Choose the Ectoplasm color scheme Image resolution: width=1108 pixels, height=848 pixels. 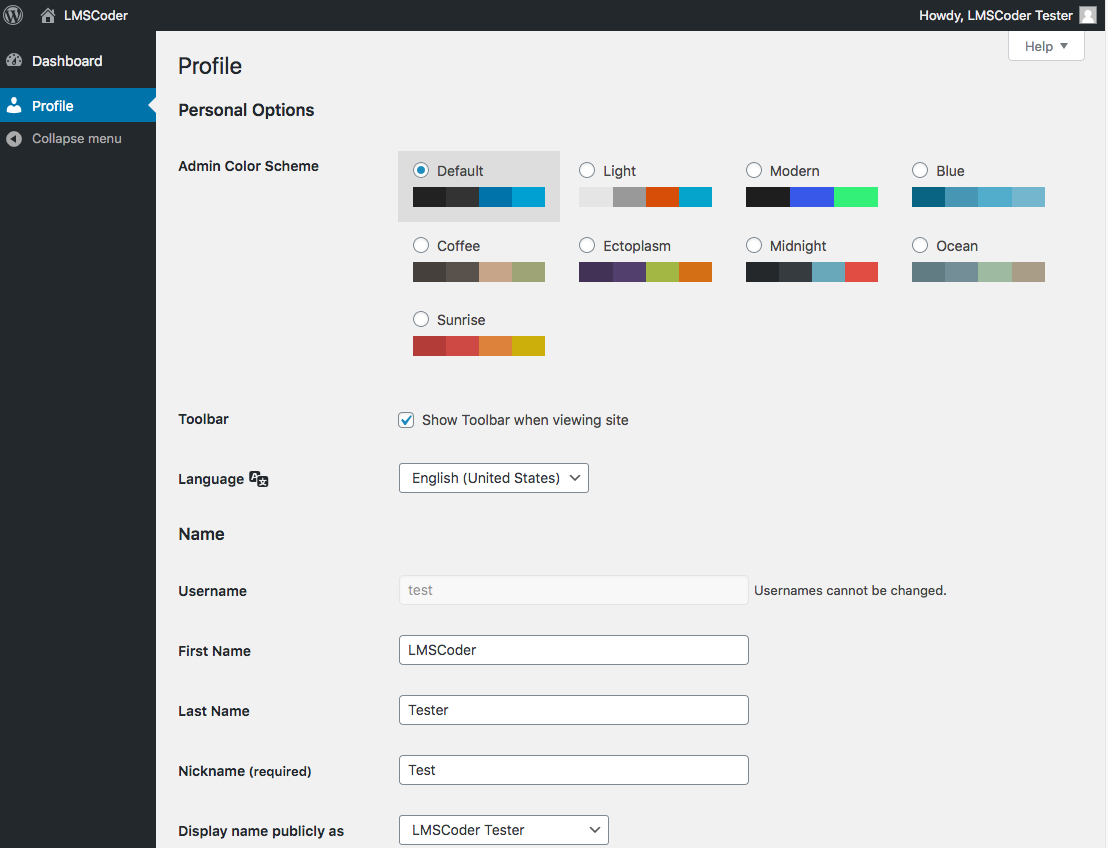click(587, 245)
